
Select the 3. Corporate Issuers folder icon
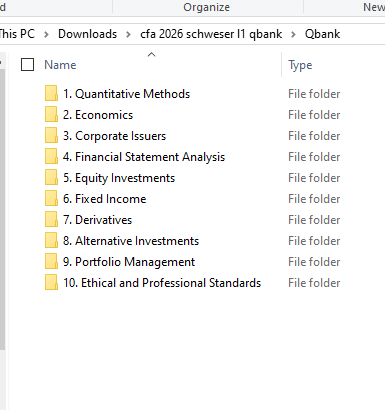pyautogui.click(x=51, y=135)
